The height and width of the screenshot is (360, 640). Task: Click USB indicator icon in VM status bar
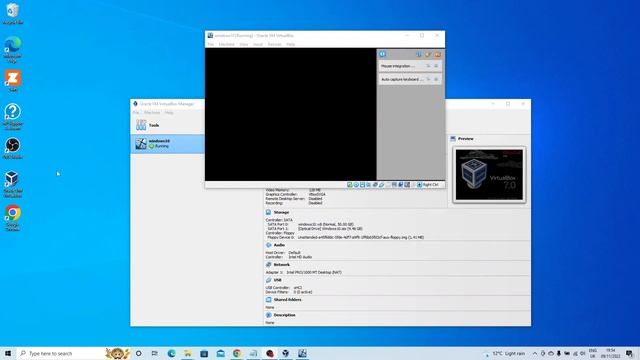[x=381, y=185]
